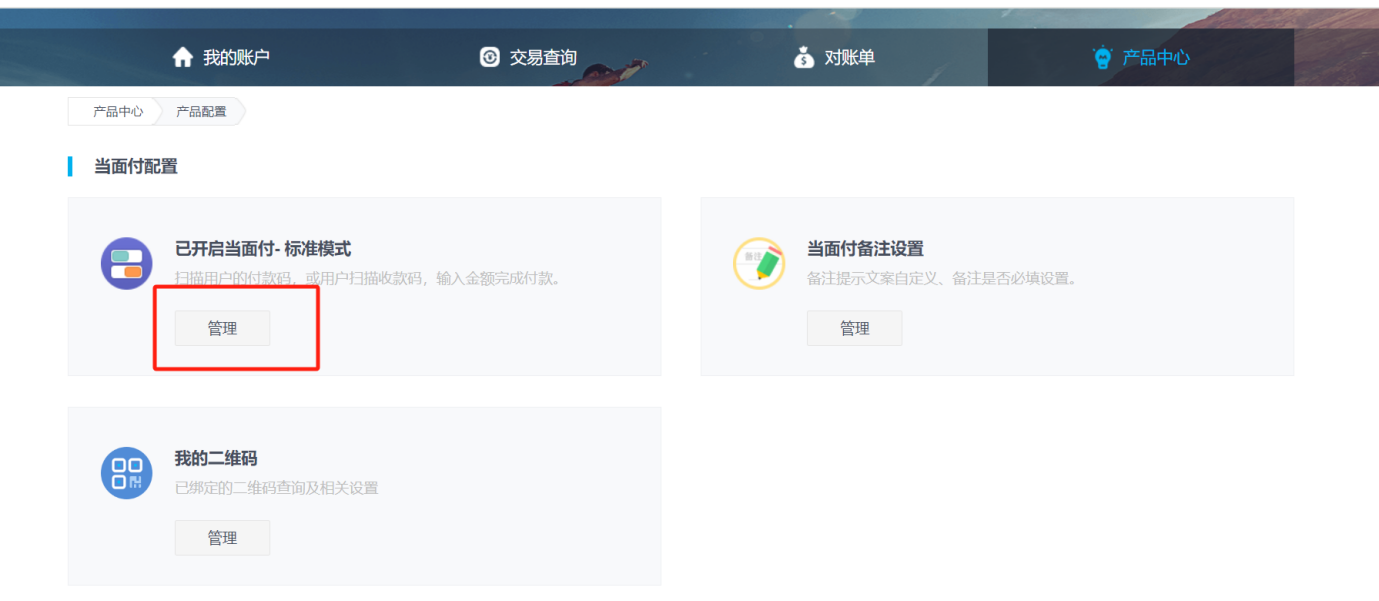Switch to the 交易查询 tab
Viewport: 1379px width, 601px height.
coord(528,58)
